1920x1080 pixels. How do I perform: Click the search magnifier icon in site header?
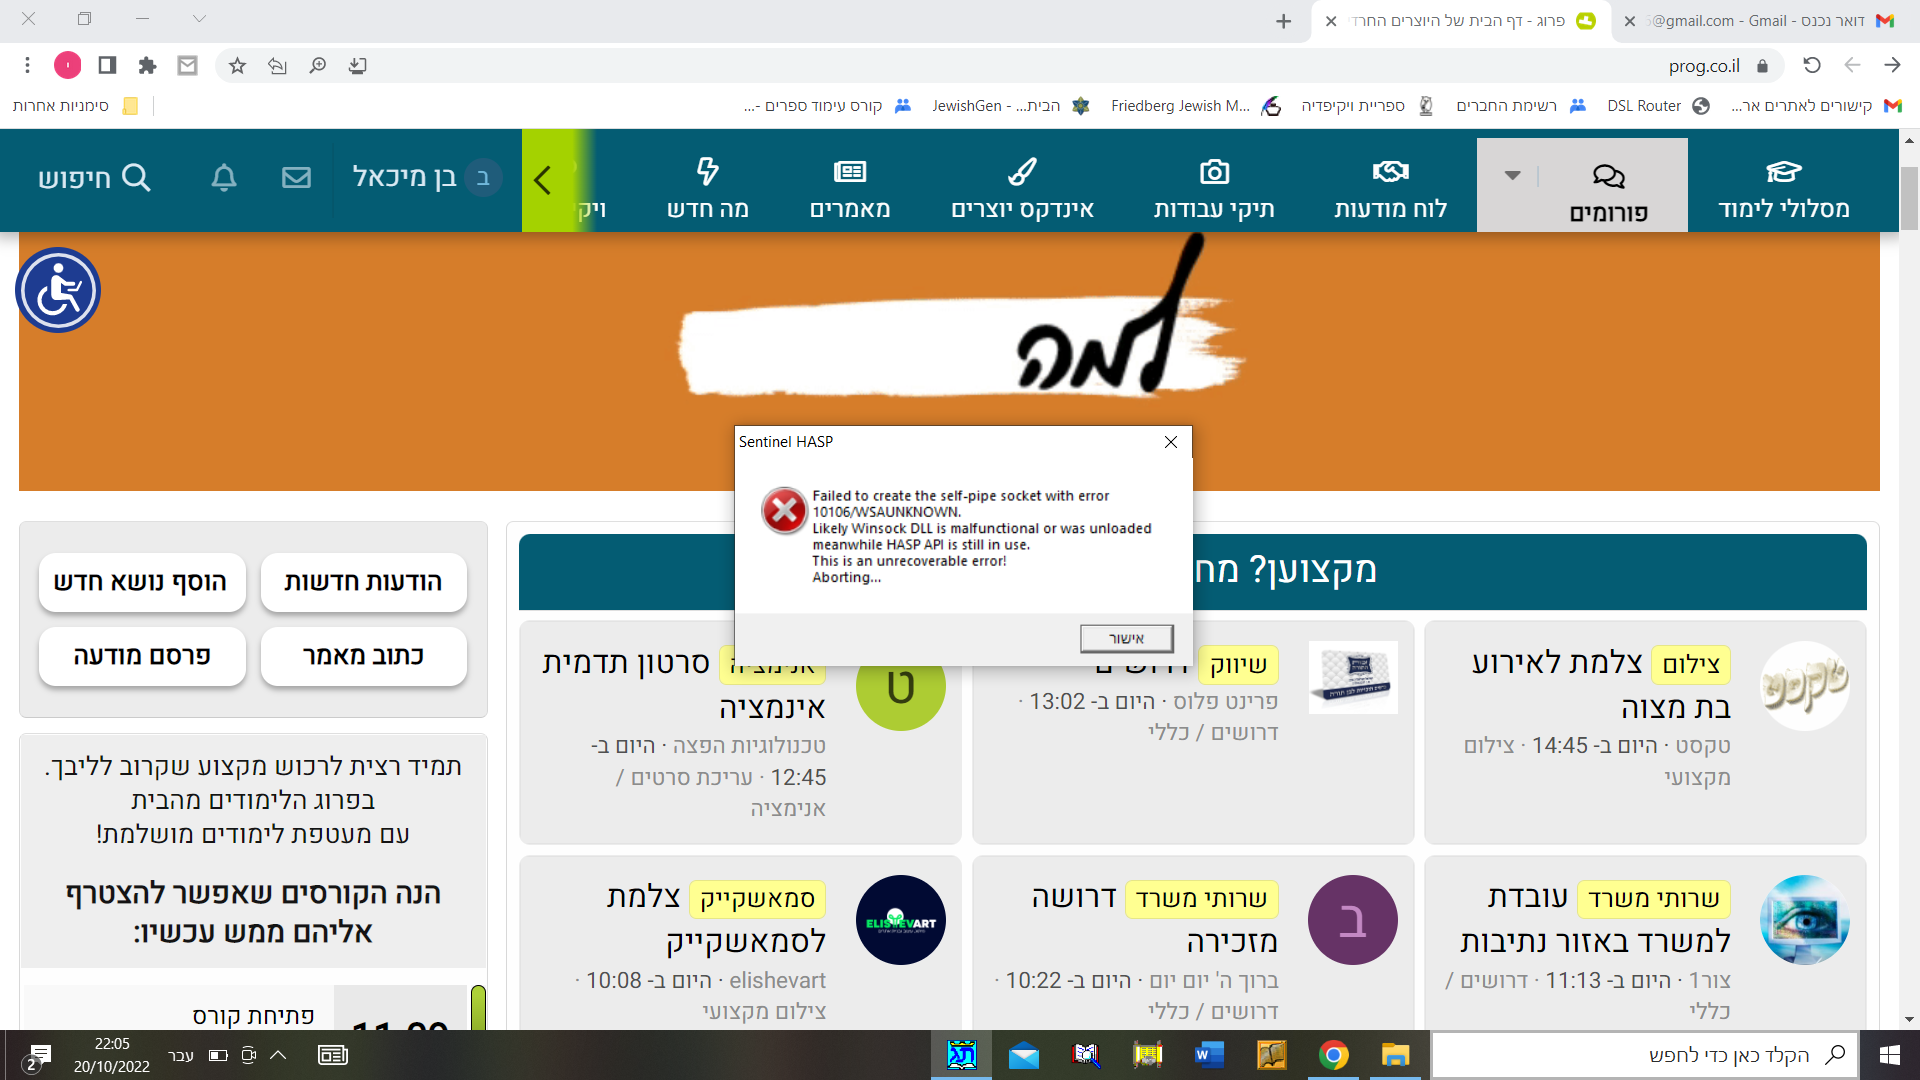pos(136,178)
